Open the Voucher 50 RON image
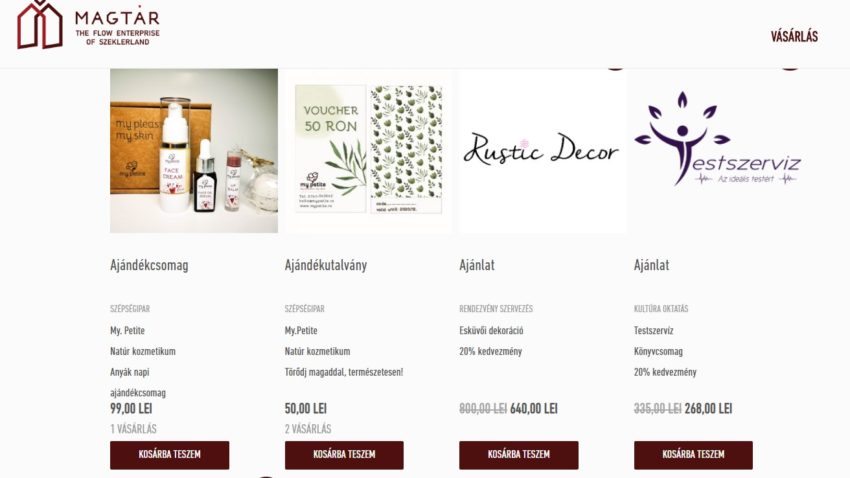Viewport: 850px width, 478px height. [369, 151]
